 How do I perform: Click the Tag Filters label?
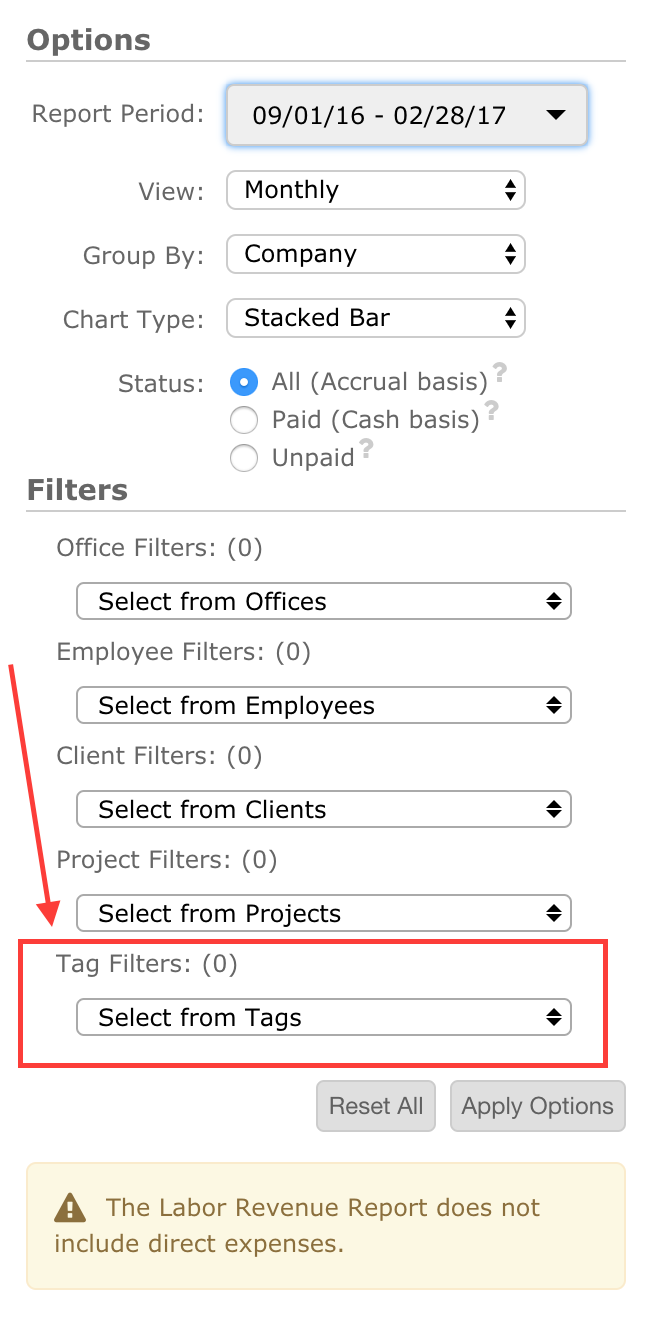(147, 964)
